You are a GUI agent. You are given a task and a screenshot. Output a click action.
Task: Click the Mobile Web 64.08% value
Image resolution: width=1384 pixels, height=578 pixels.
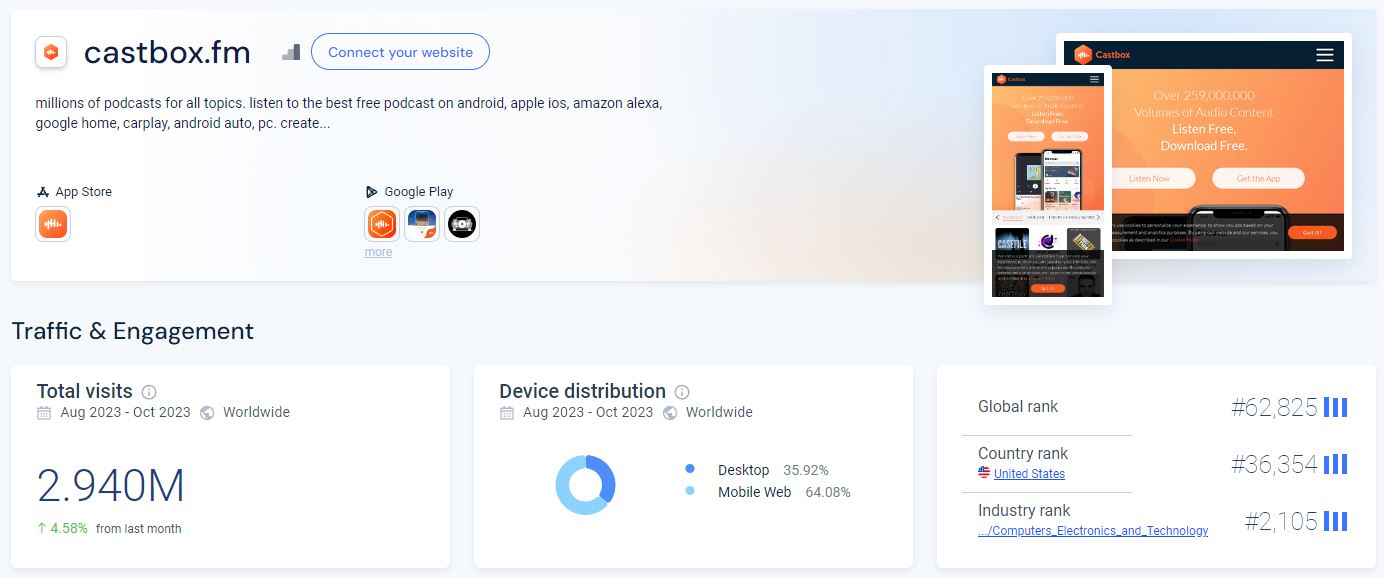[827, 492]
